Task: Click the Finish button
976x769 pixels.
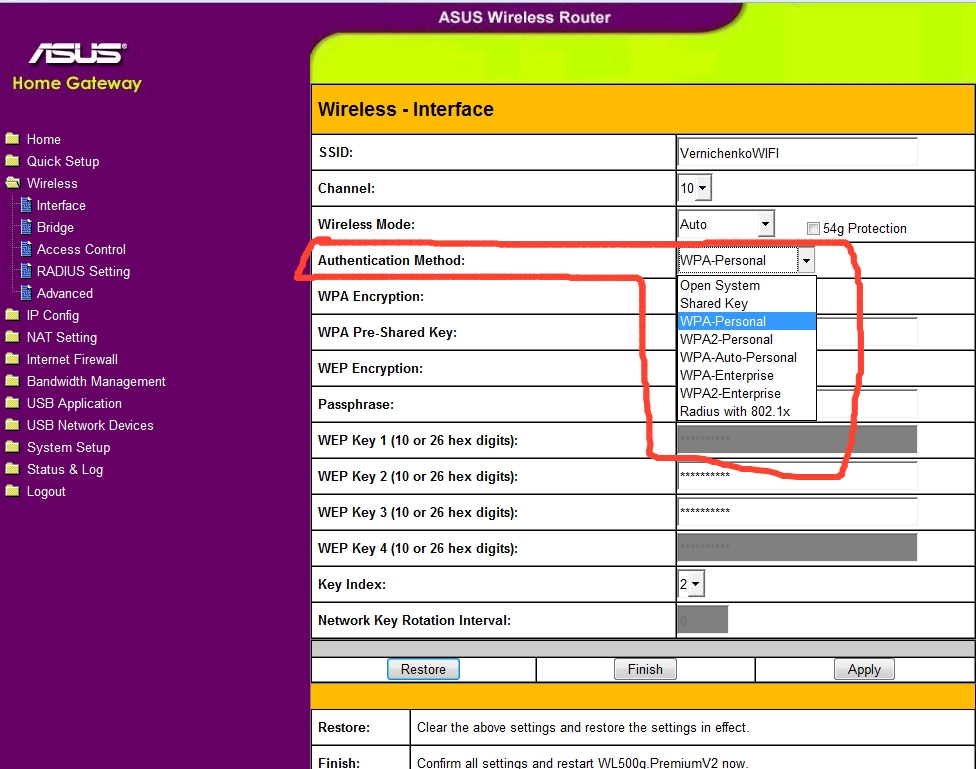Action: [645, 669]
